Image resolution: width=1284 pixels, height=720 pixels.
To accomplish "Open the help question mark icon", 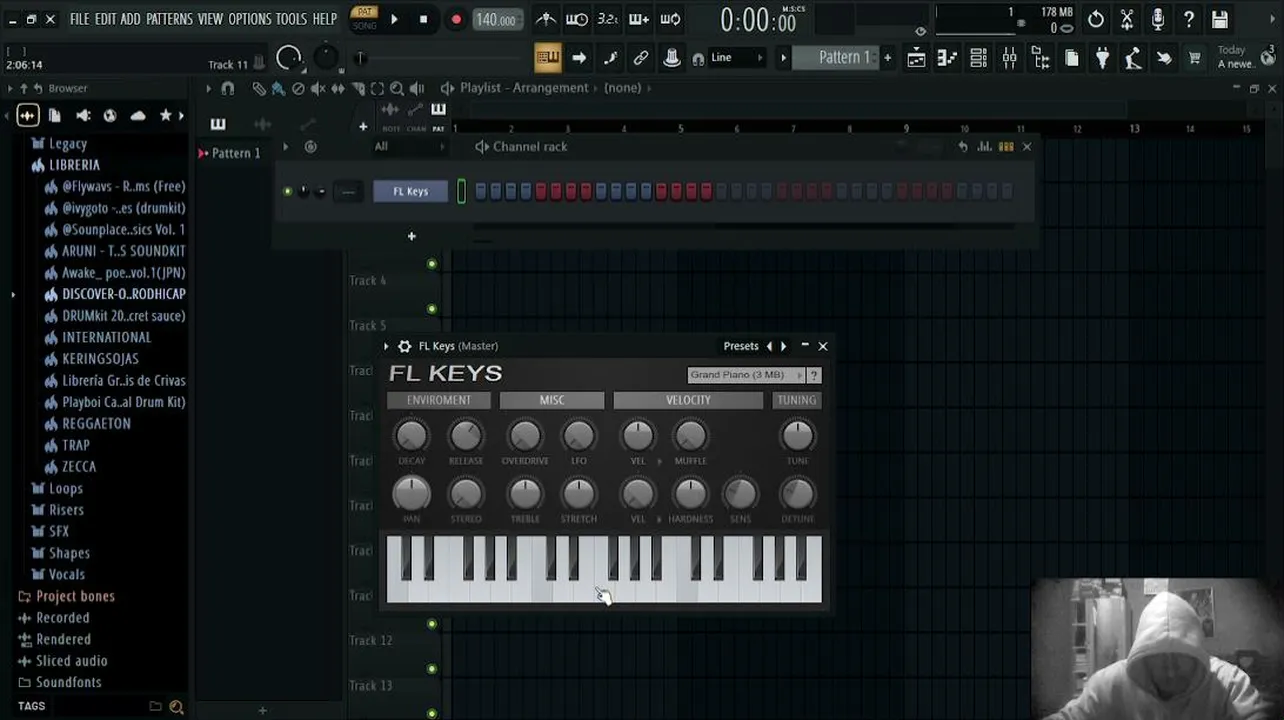I will [1189, 19].
